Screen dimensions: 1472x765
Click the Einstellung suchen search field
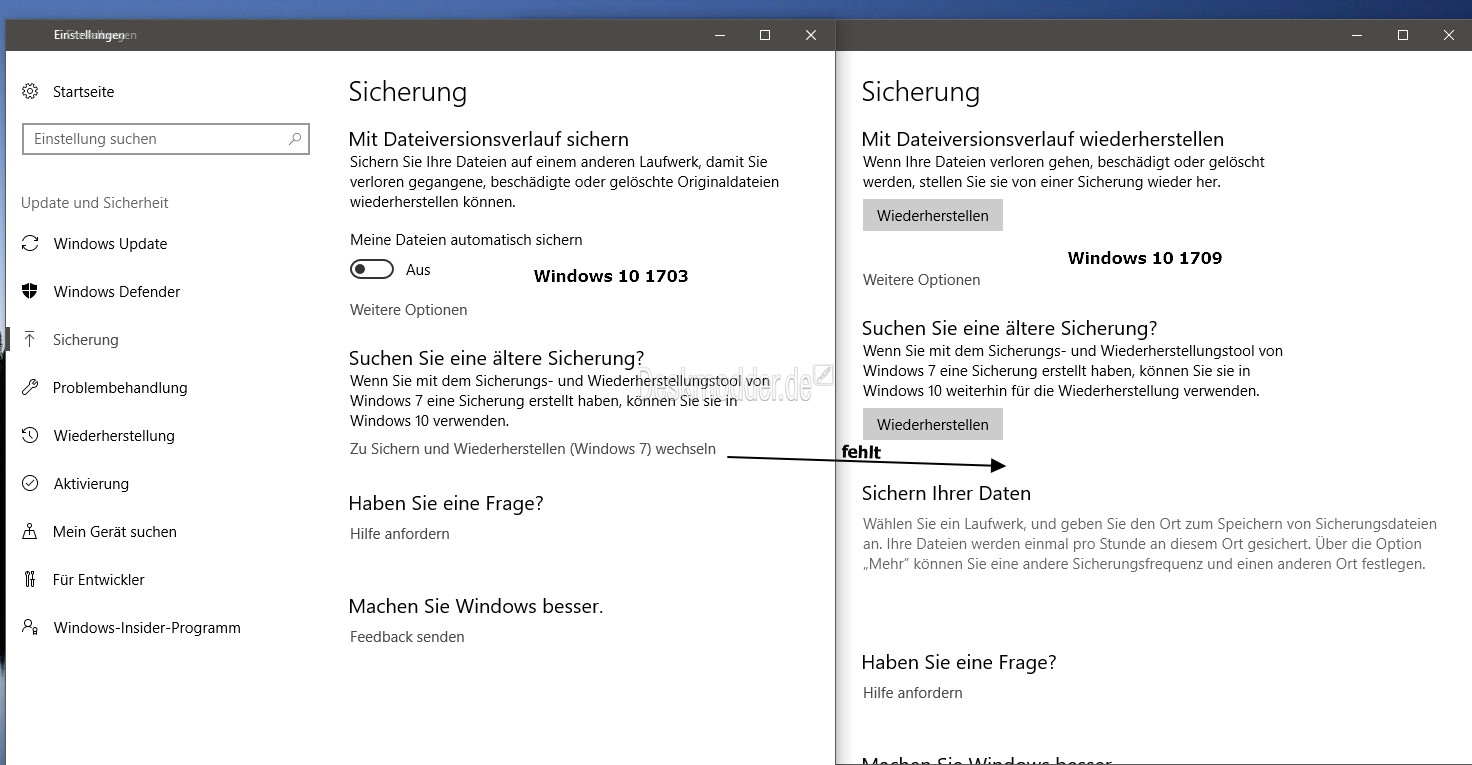click(x=166, y=139)
